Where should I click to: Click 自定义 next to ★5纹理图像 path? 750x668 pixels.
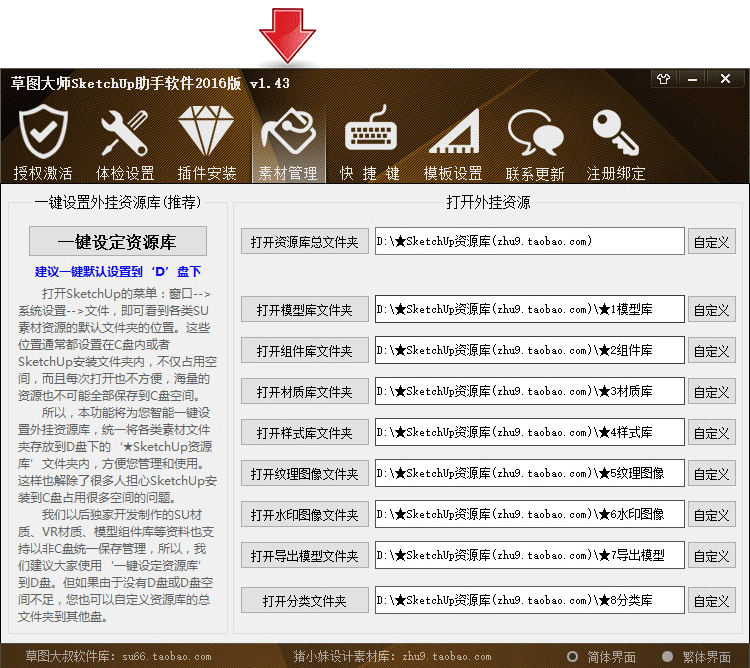(x=712, y=473)
